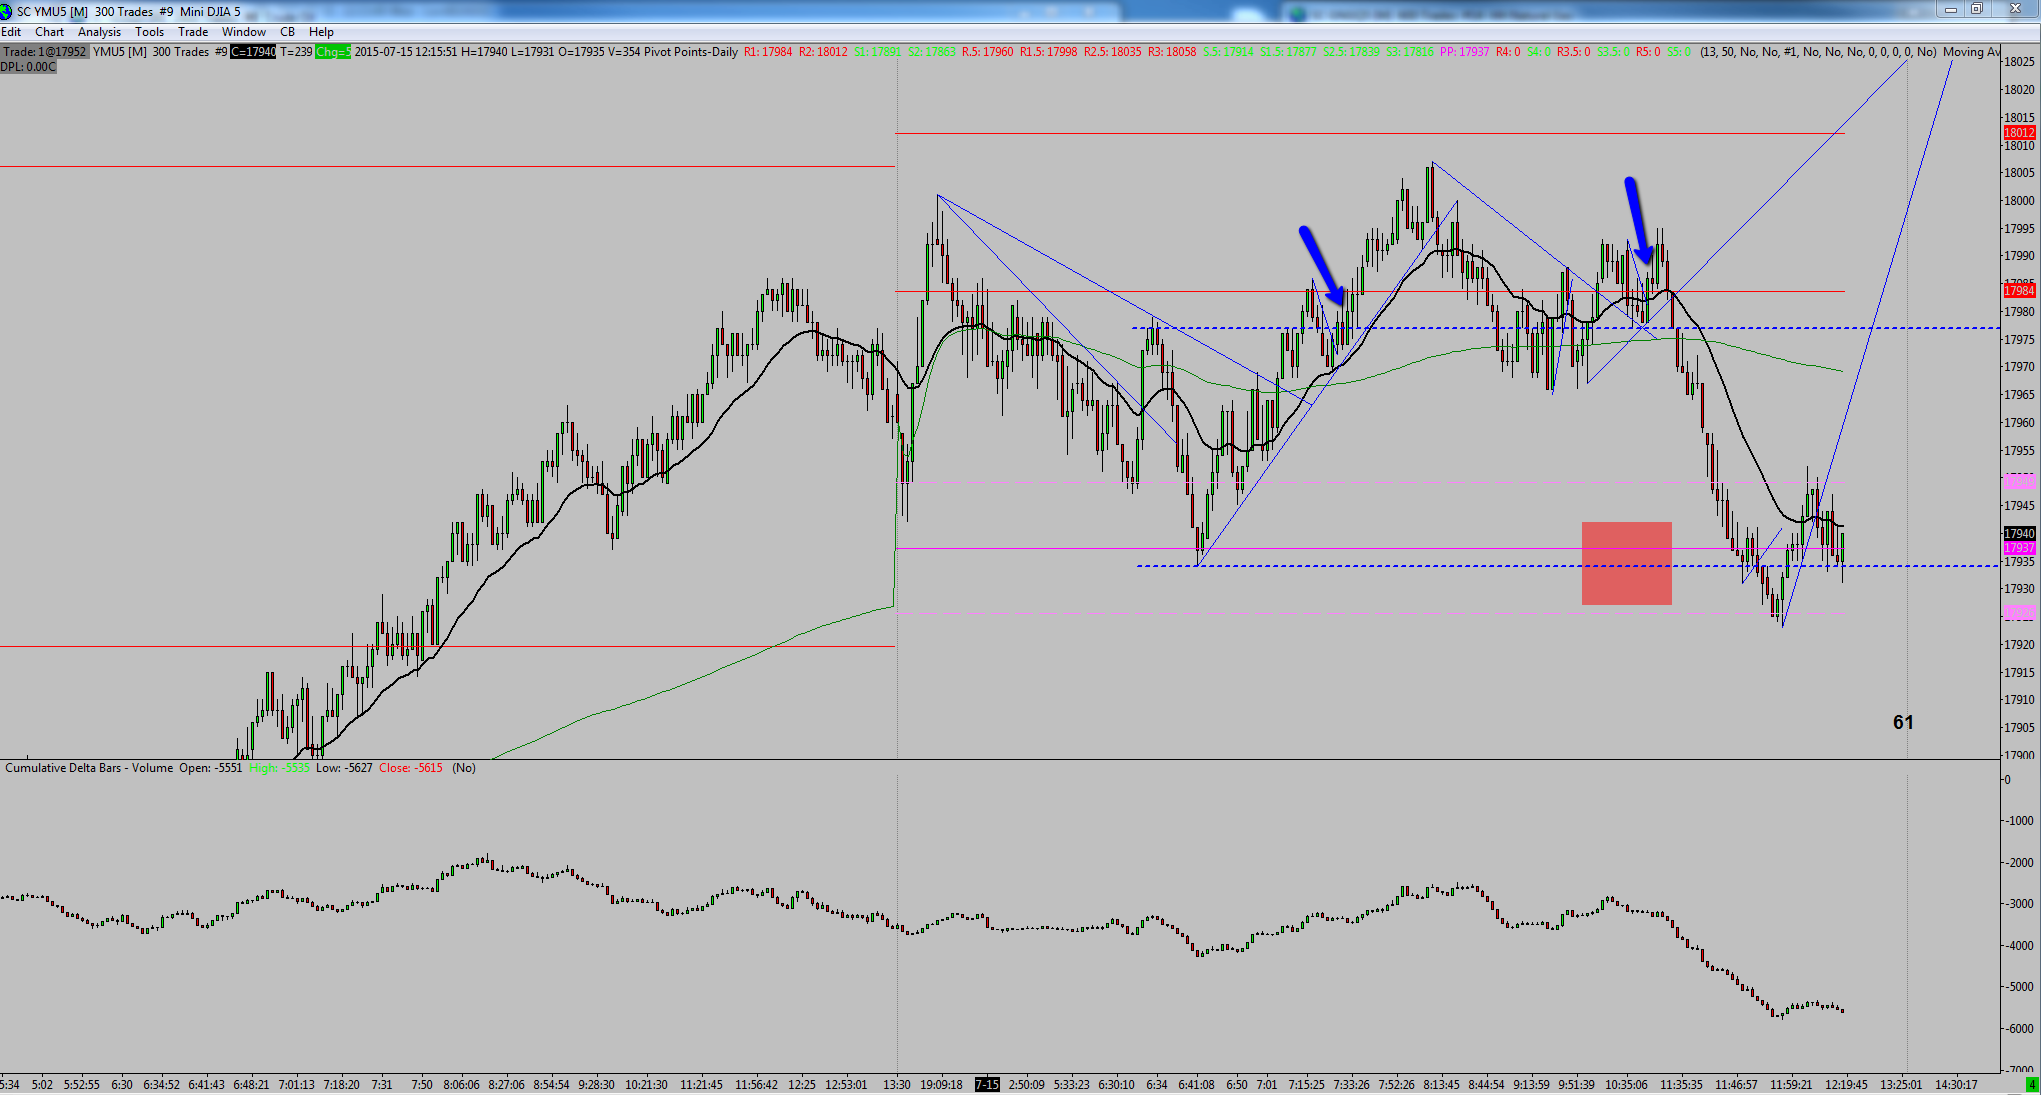2041x1095 pixels.
Task: Click the green 'S1: 17891' pivot value
Action: coord(878,52)
